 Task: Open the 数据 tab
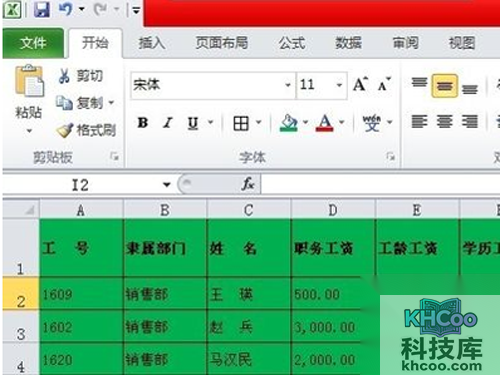(x=348, y=43)
